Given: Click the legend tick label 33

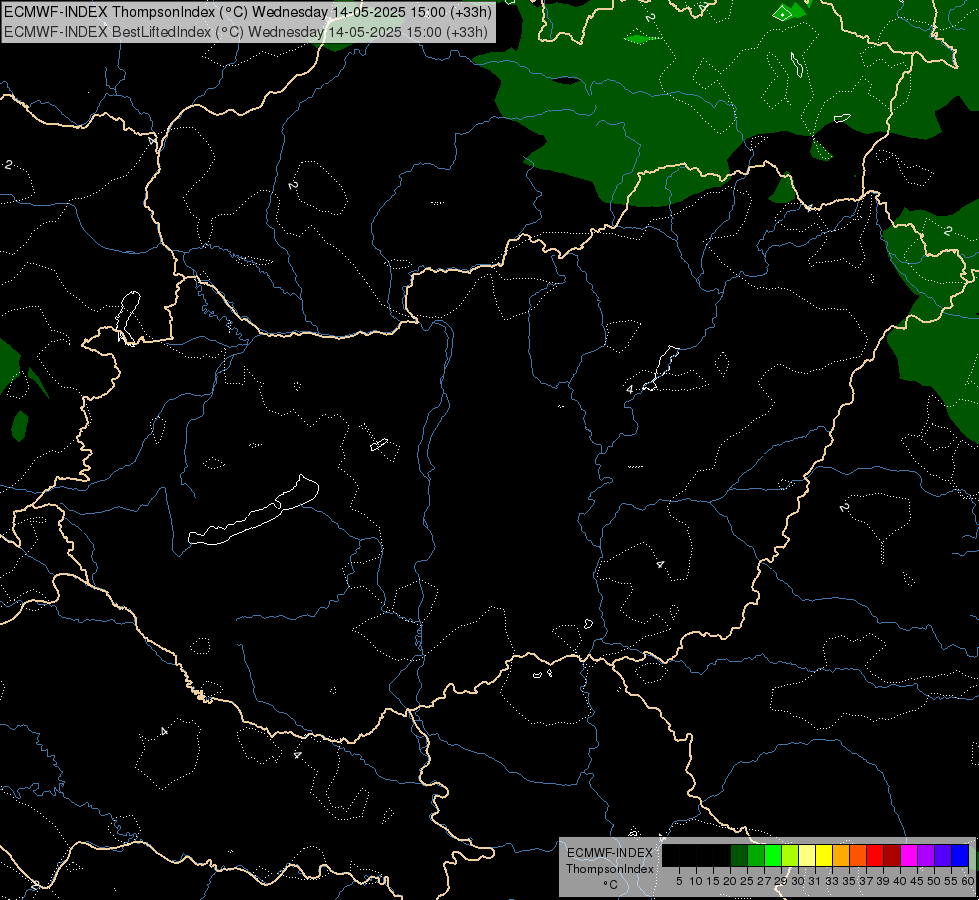Looking at the screenshot, I should pyautogui.click(x=832, y=881).
